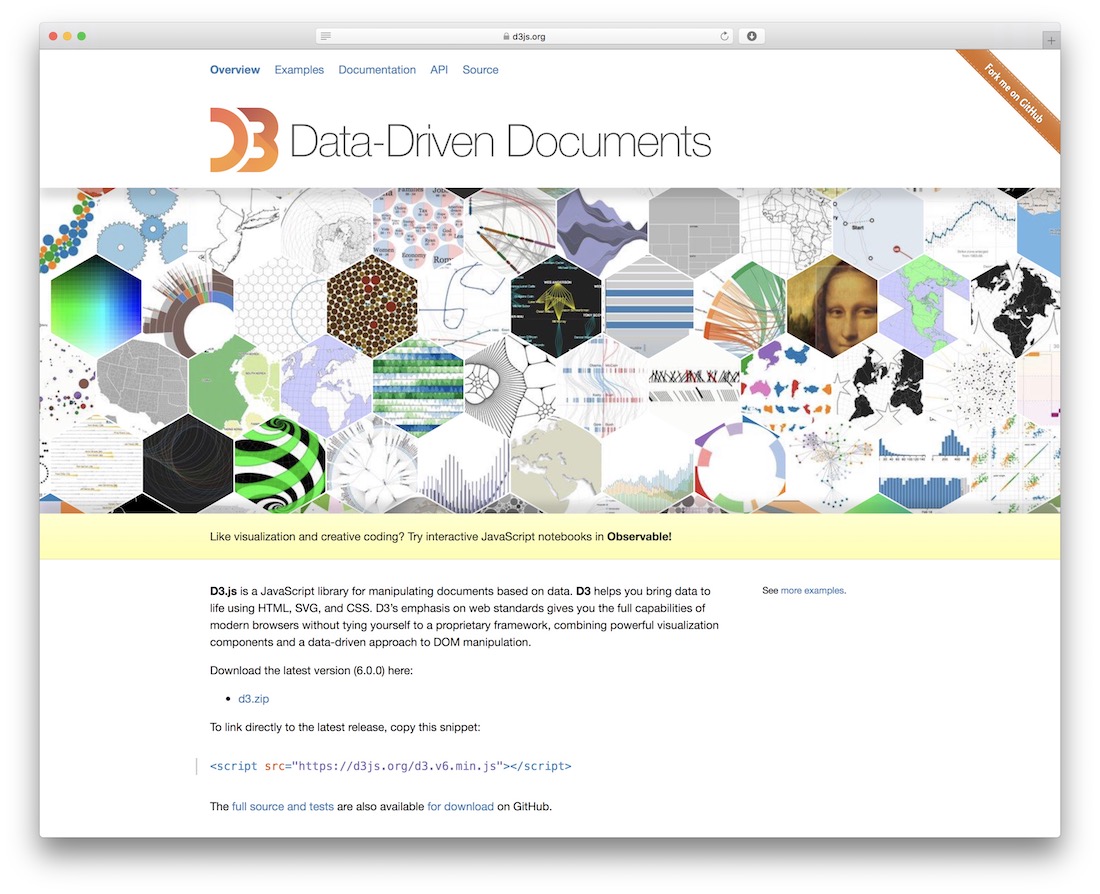The image size is (1100, 894).
Task: Open the full source and tests link
Action: (283, 806)
